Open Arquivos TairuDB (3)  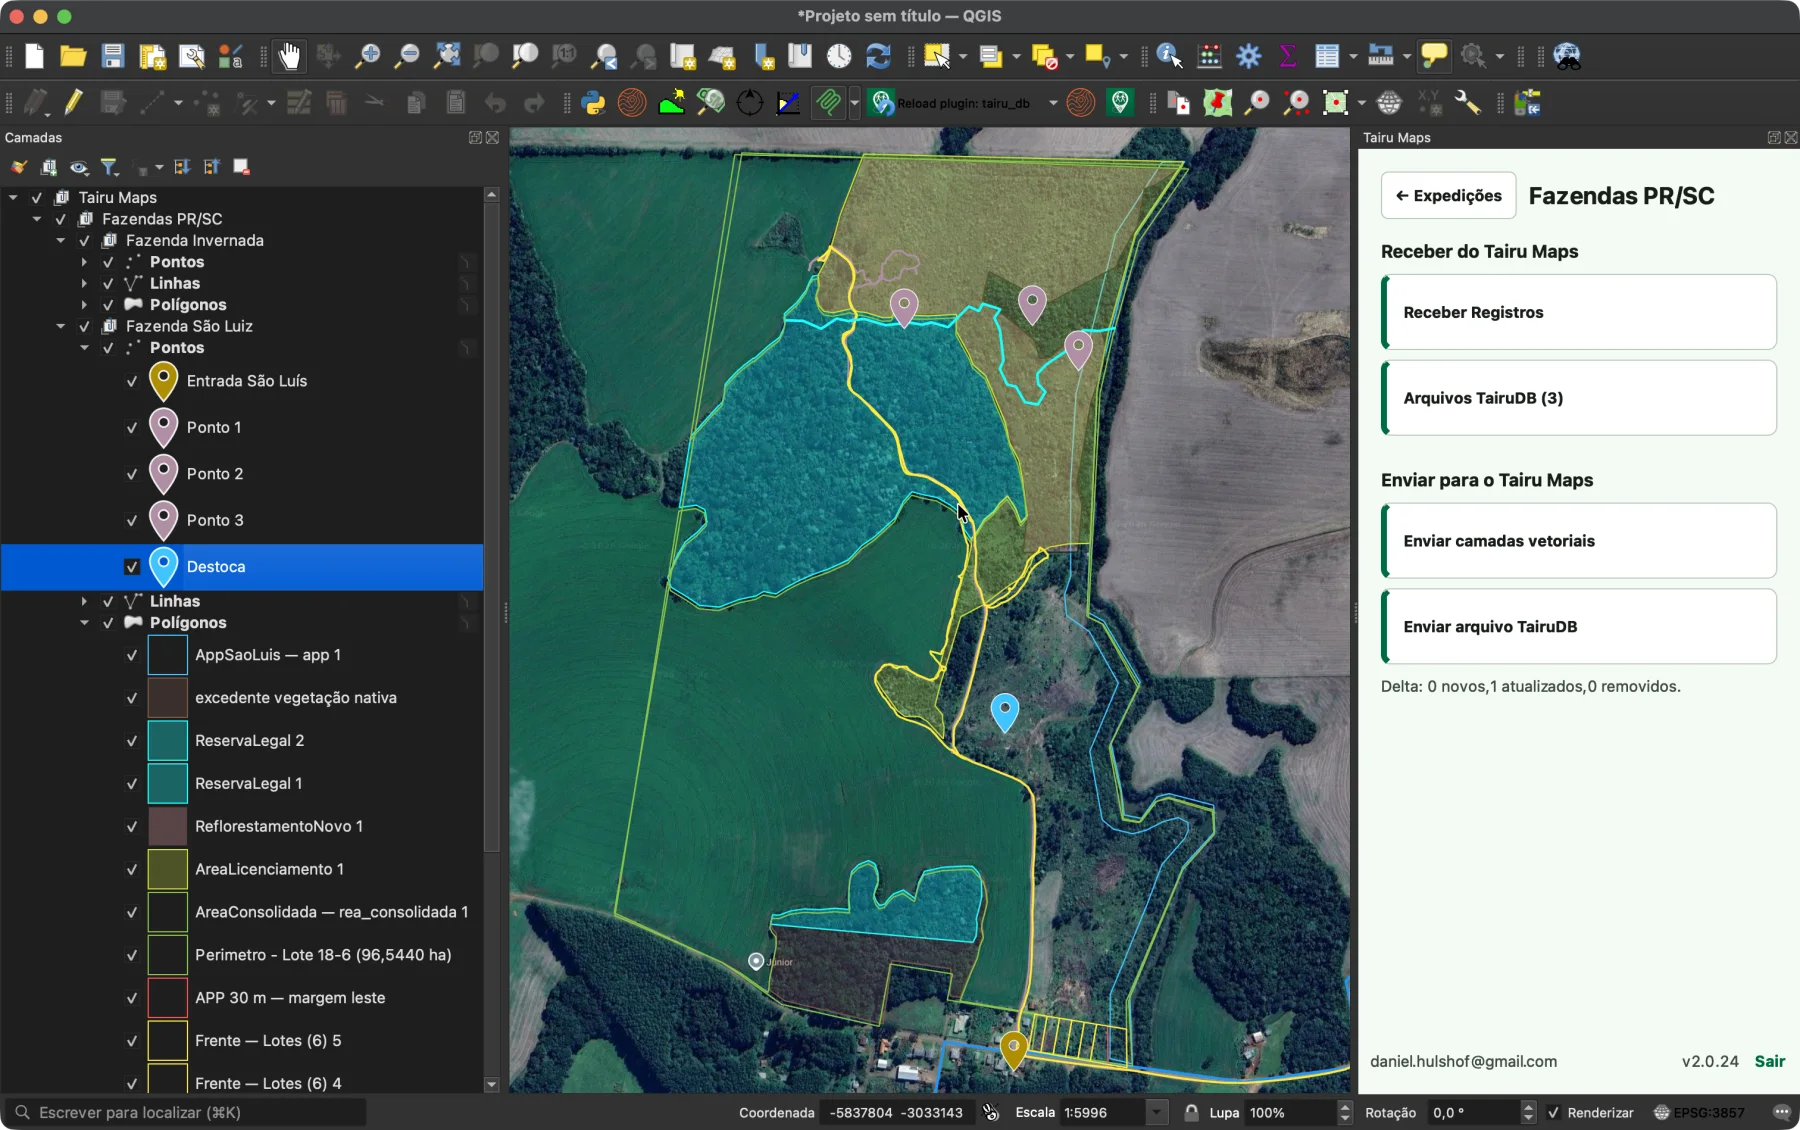(1579, 398)
